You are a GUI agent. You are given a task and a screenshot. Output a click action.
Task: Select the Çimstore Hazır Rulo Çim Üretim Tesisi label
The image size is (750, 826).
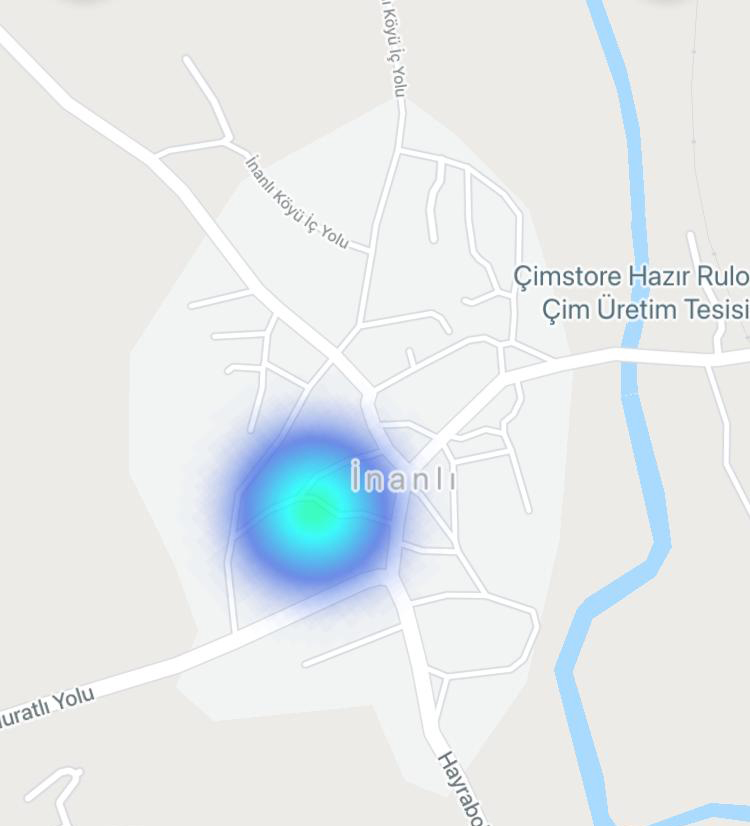[631, 293]
